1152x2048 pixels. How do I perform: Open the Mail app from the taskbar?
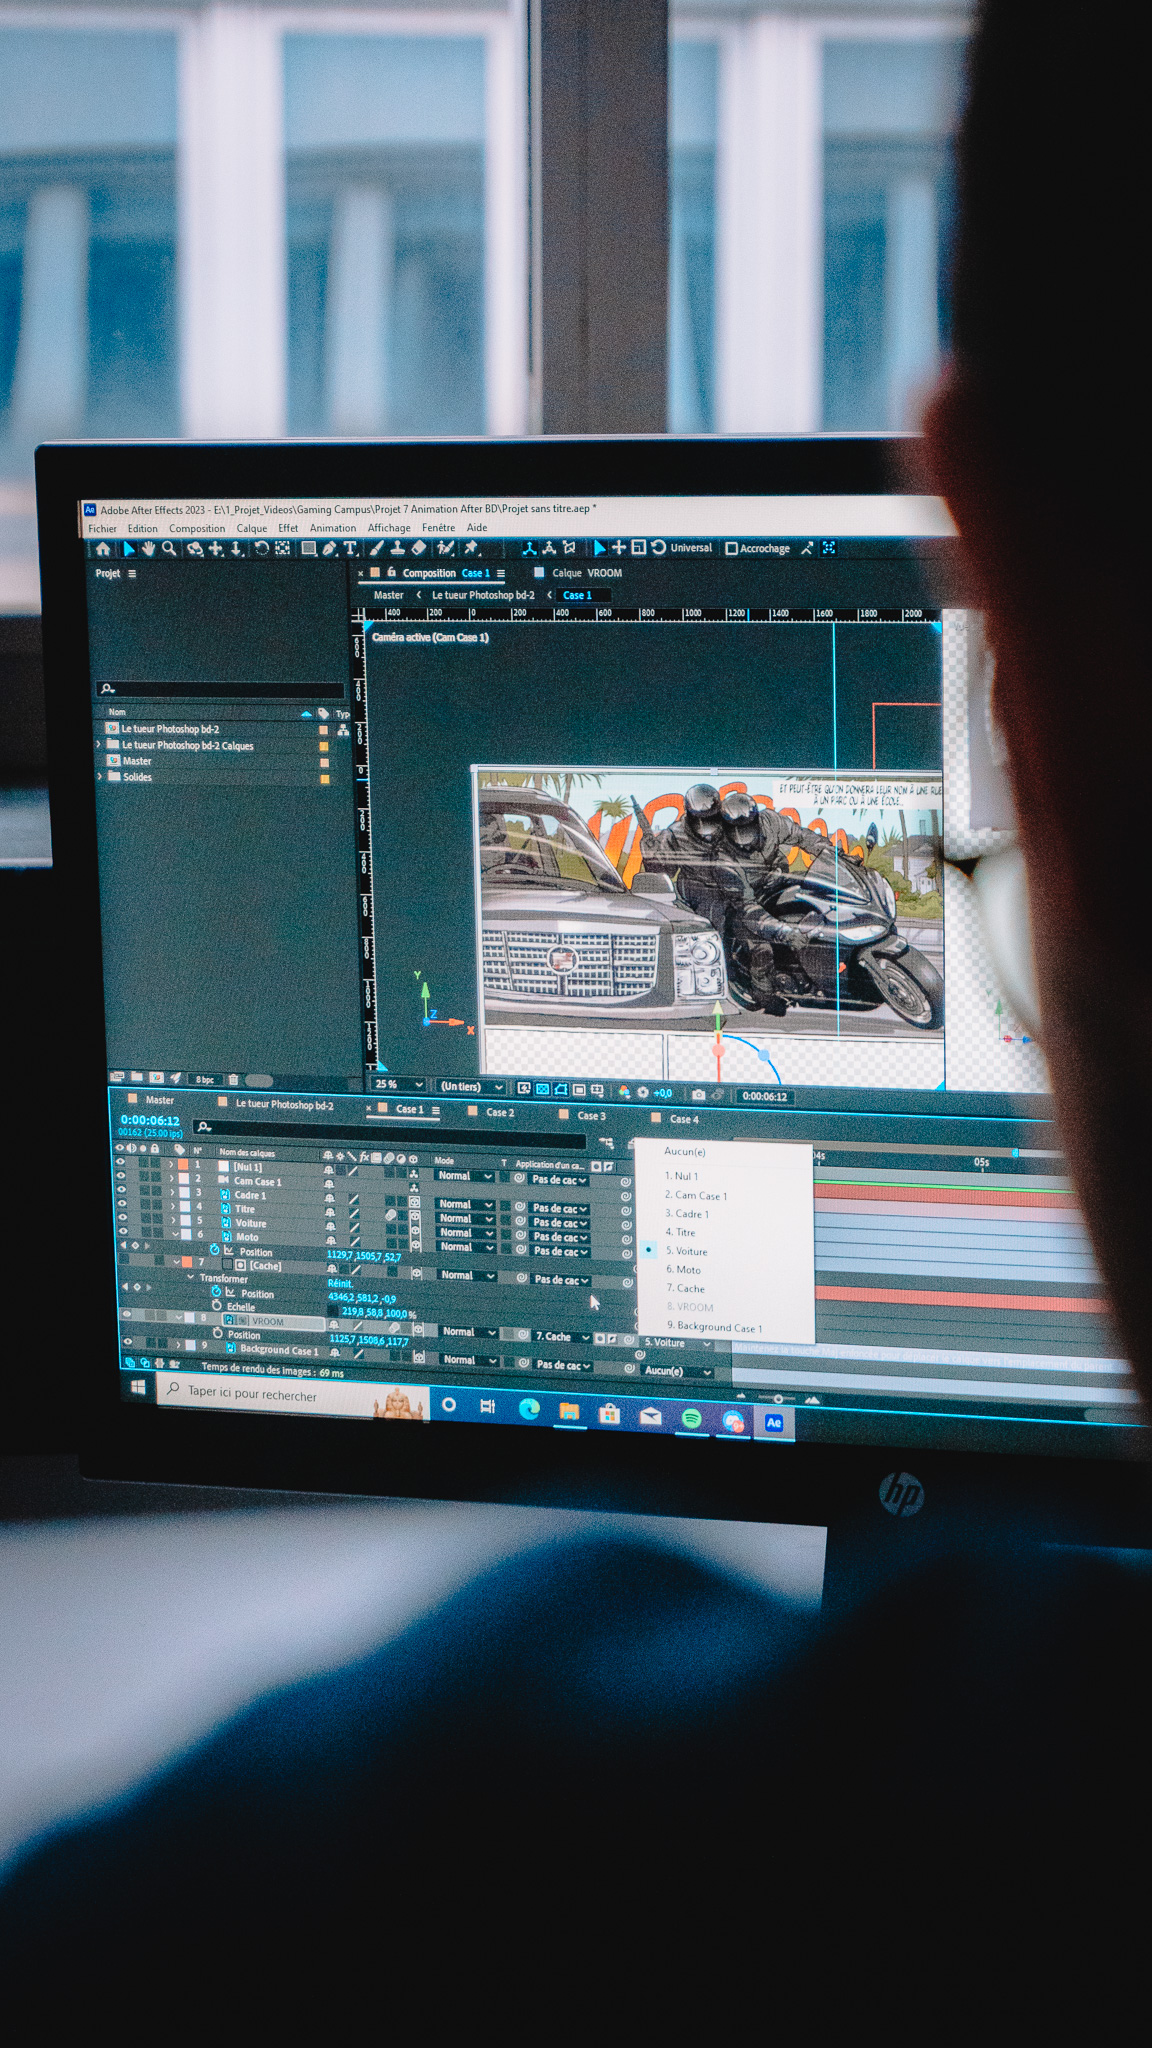[650, 1416]
